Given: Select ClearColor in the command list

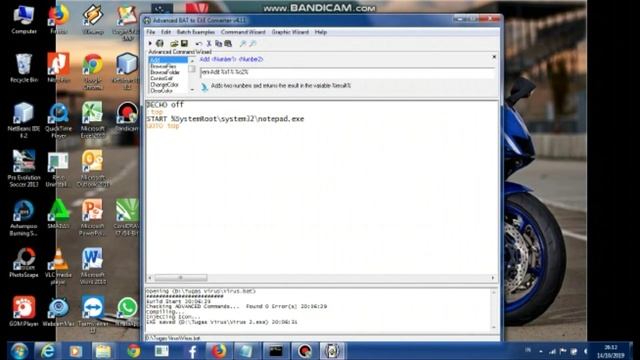Looking at the screenshot, I should pos(168,90).
